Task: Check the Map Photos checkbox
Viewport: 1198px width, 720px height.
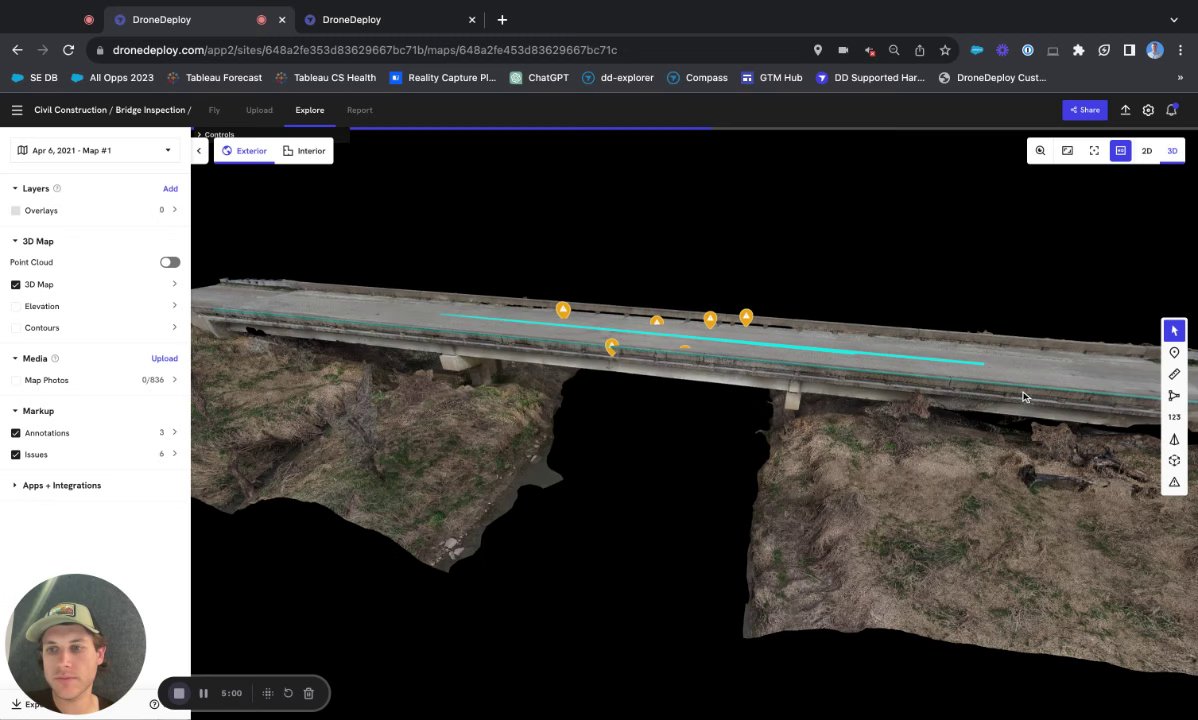Action: click(15, 380)
